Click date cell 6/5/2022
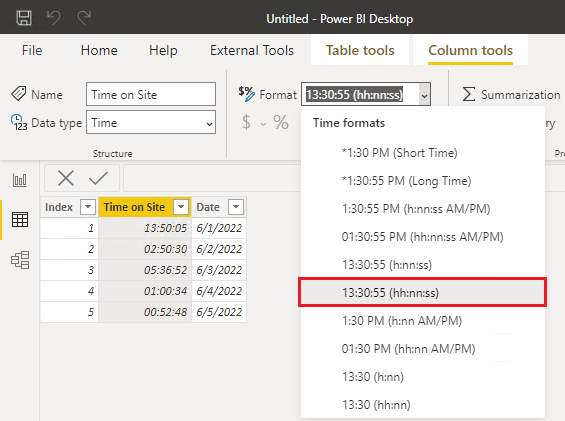Screen dimensions: 565x421 pyautogui.click(x=219, y=312)
